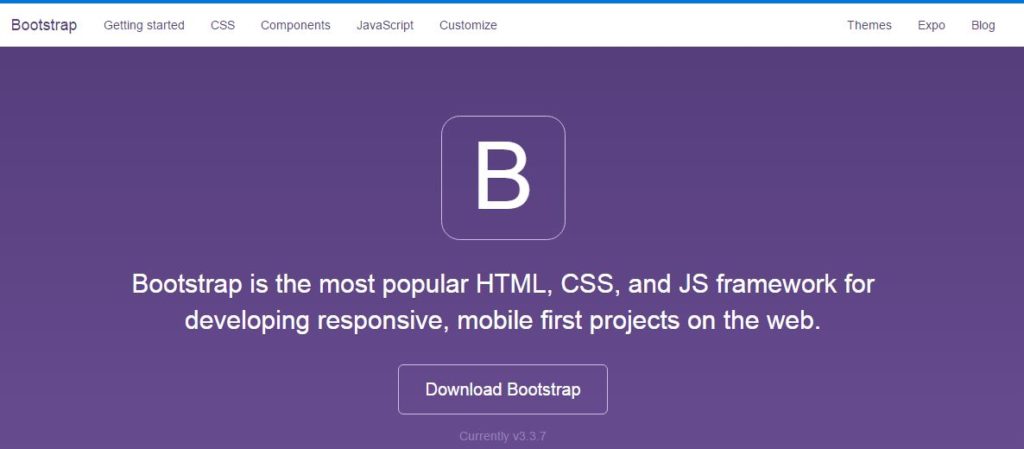Image resolution: width=1024 pixels, height=449 pixels.
Task: Click the Bootstrap brand link
Action: [x=44, y=25]
